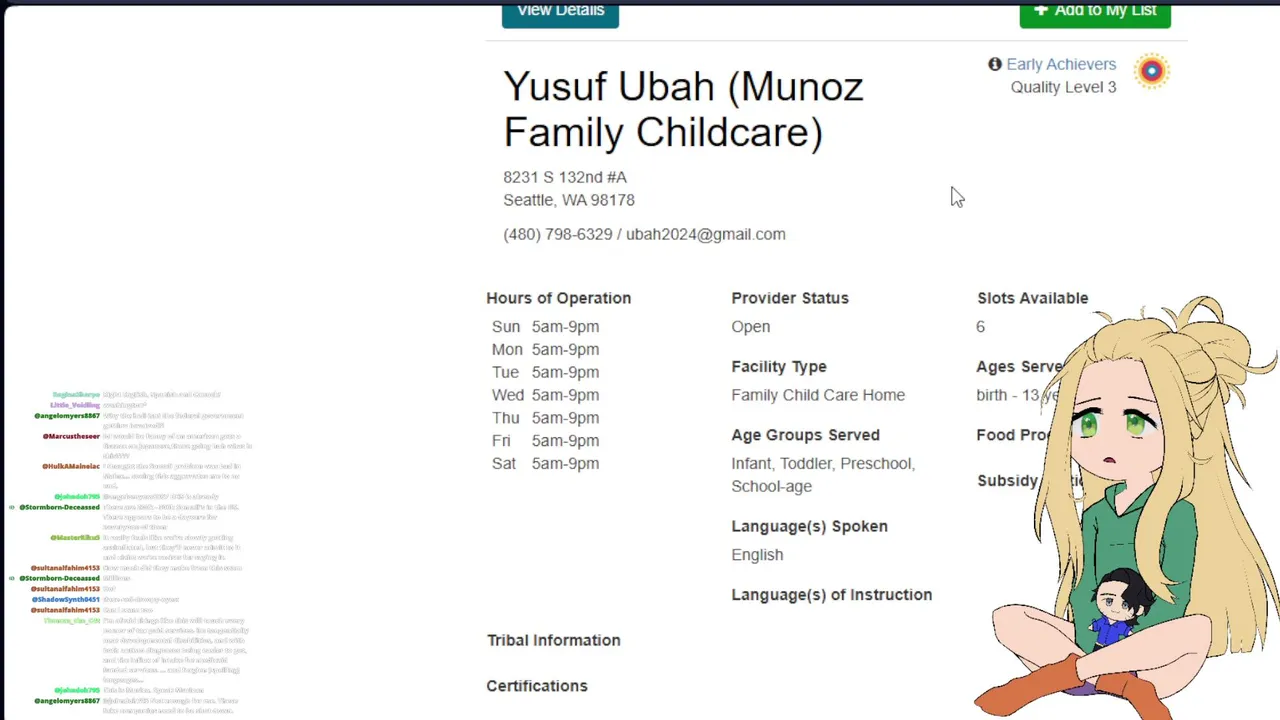Click the Early Achievers quality badge icon

1152,71
